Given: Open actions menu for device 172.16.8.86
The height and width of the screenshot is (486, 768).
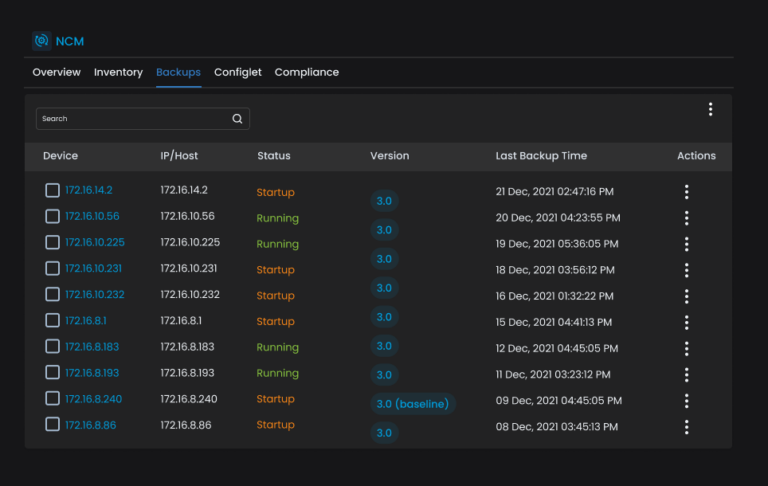Looking at the screenshot, I should click(686, 427).
